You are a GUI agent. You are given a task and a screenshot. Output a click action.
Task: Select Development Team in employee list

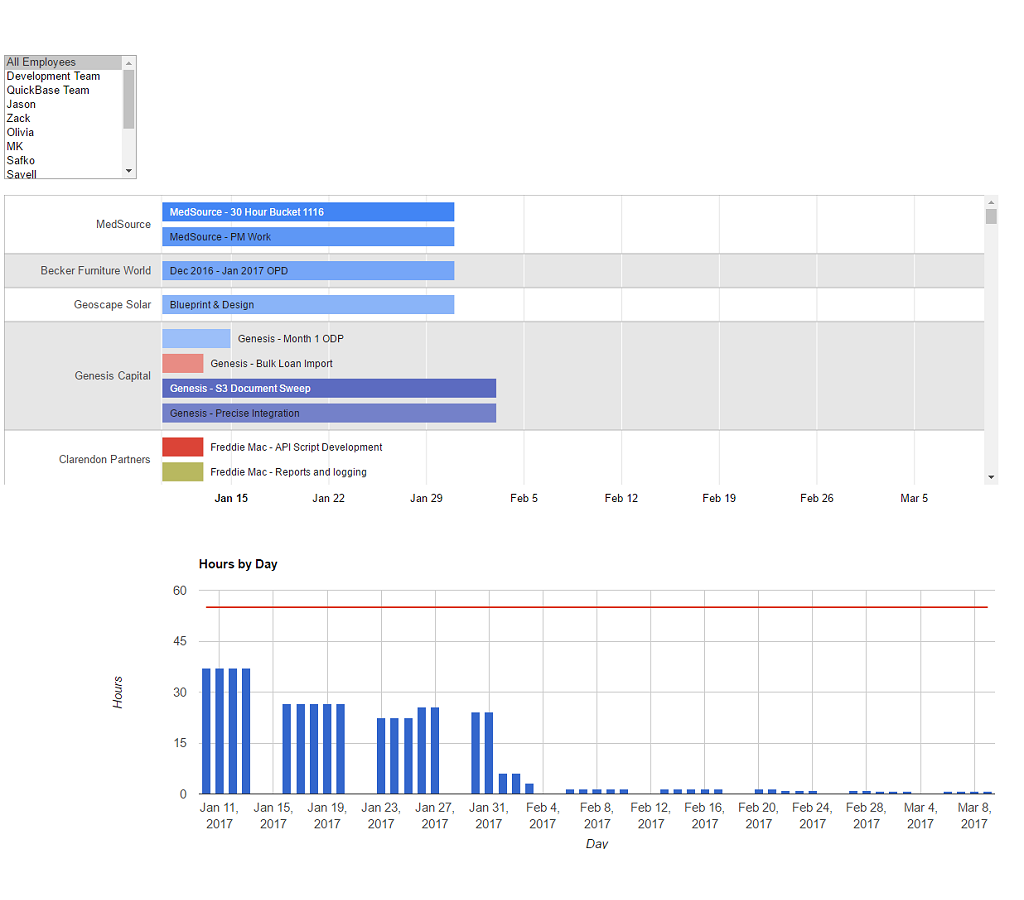click(63, 76)
